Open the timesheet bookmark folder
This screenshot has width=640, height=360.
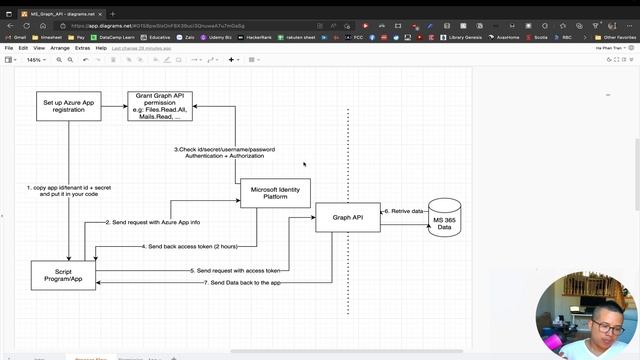tap(47, 37)
